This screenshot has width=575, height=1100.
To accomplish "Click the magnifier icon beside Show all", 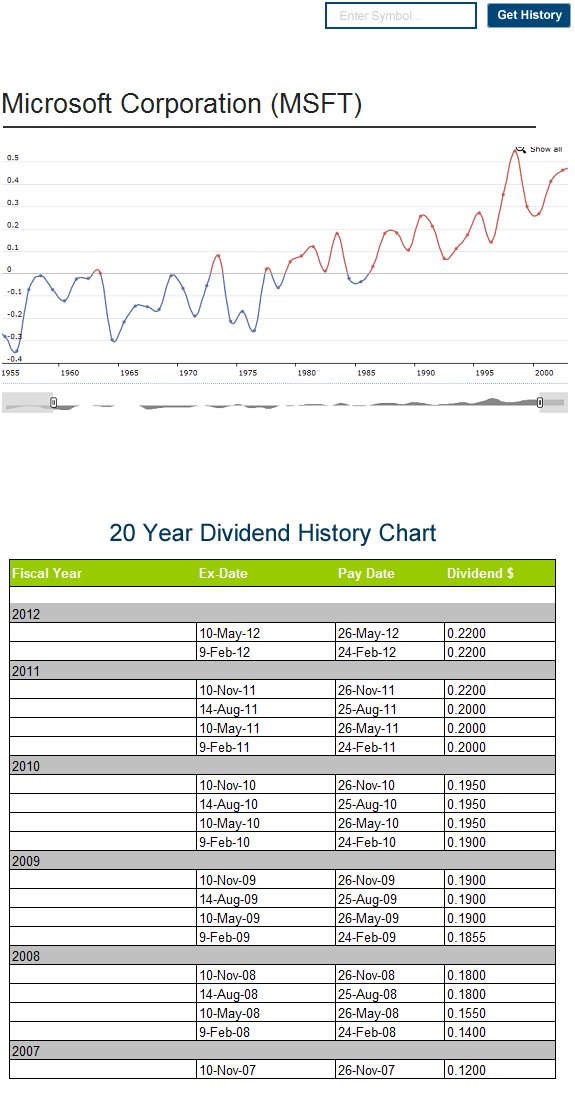I will [520, 149].
